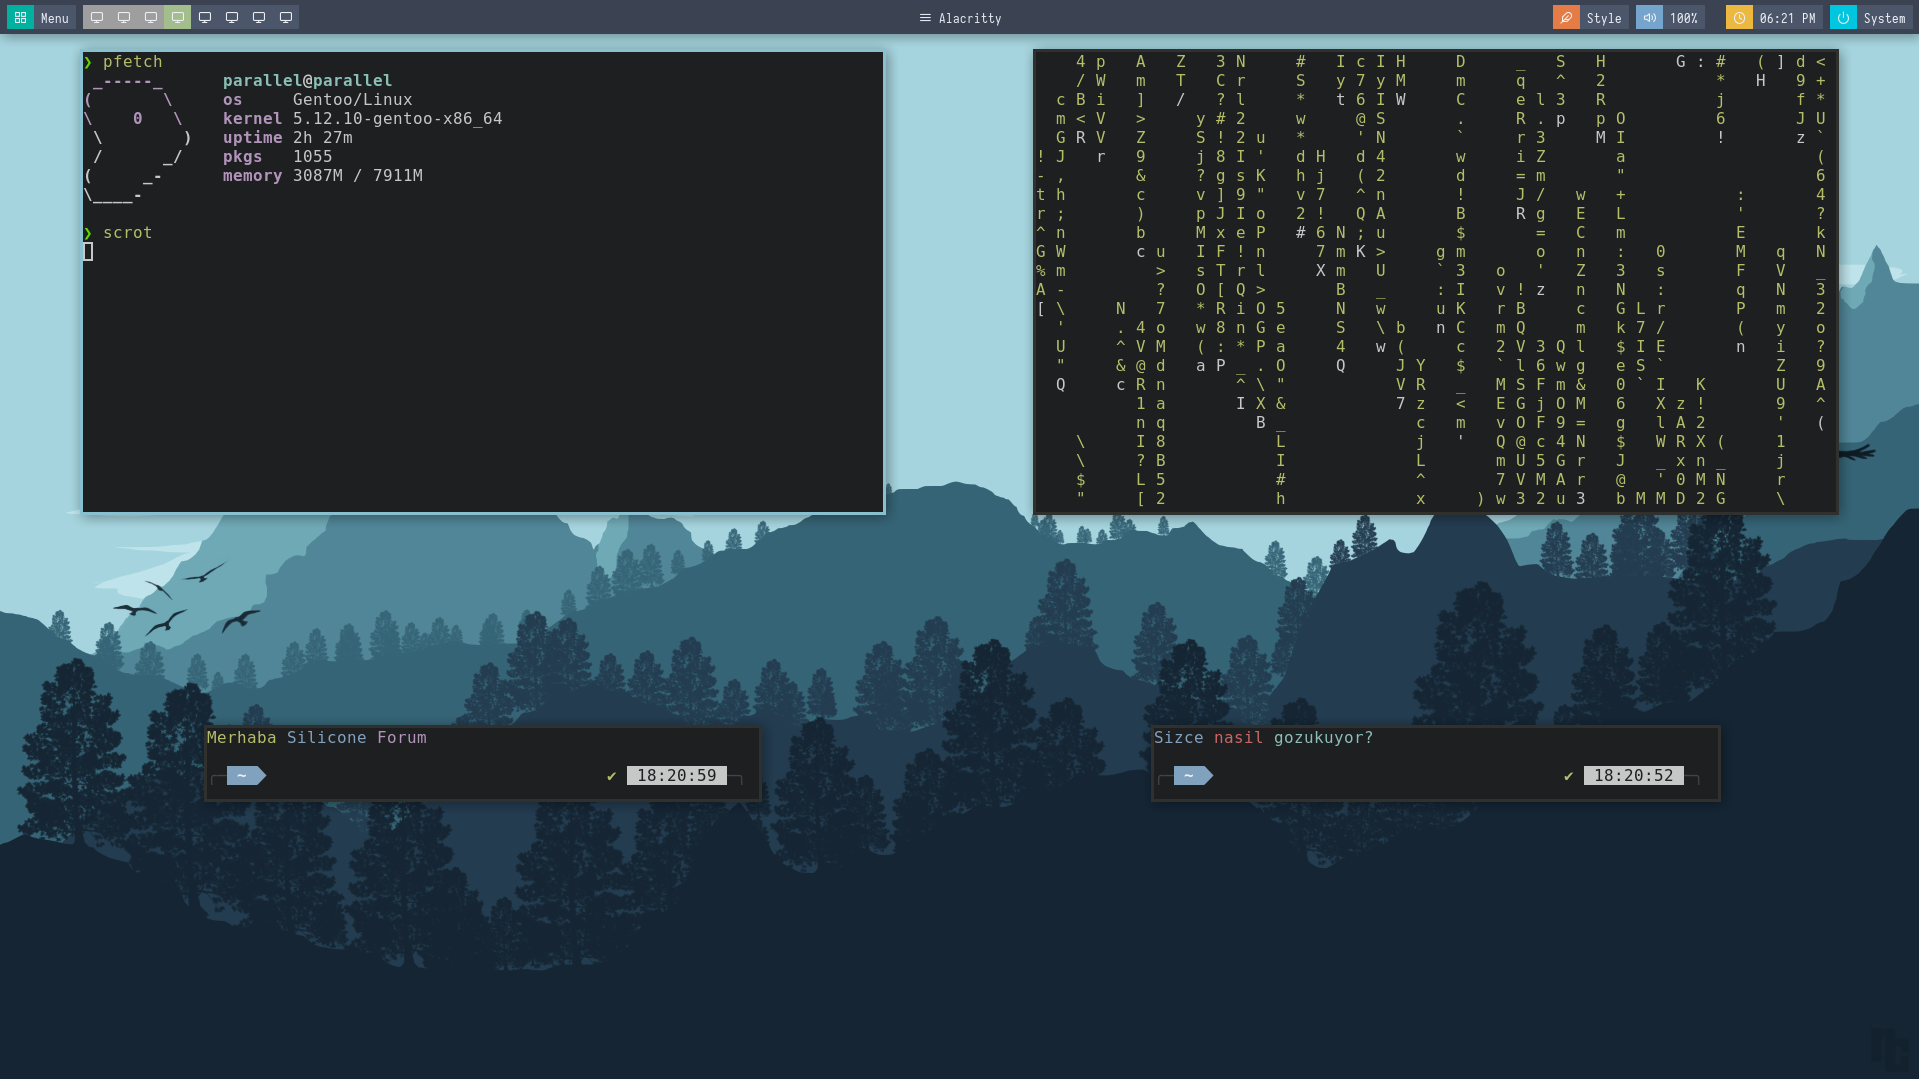Switch to the eighth workspace monitor icon
The image size is (1919, 1079).
point(286,17)
